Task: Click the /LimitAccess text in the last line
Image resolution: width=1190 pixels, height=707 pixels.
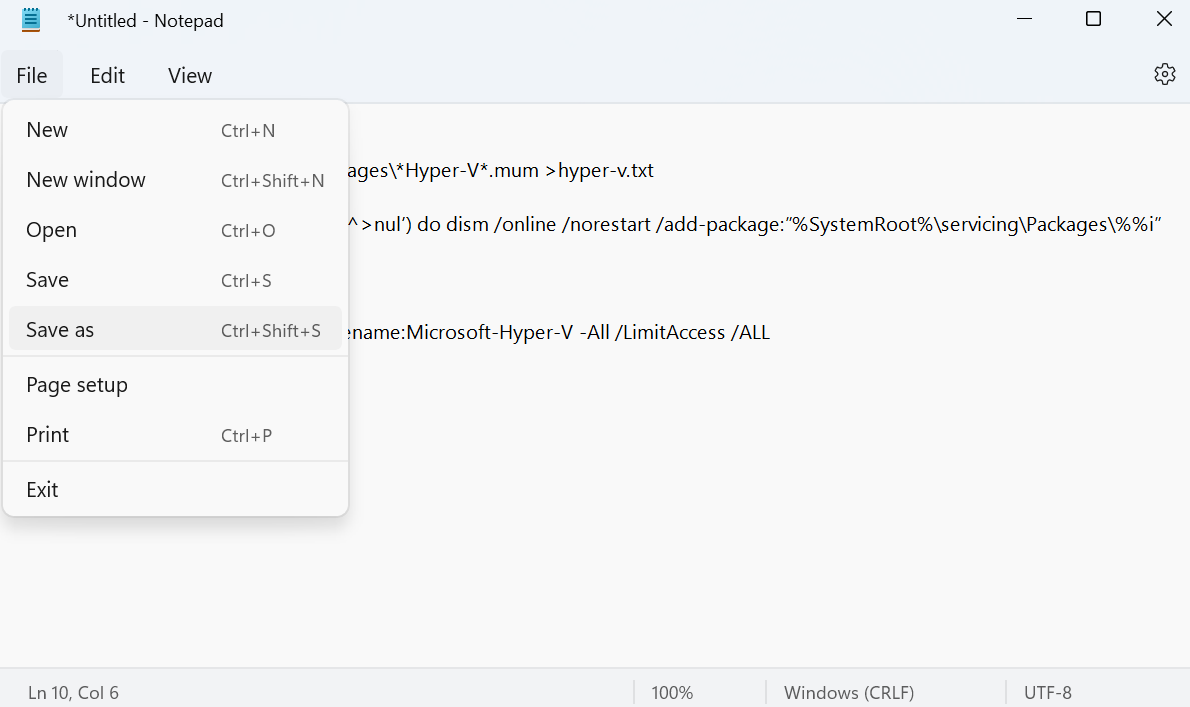Action: click(670, 332)
